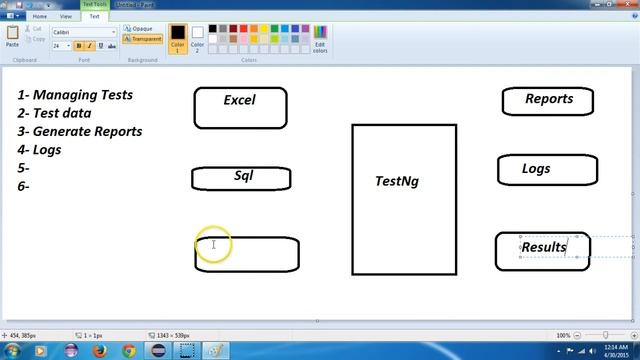640x360 pixels.
Task: Pick the yellow color swatch
Action: click(264, 29)
